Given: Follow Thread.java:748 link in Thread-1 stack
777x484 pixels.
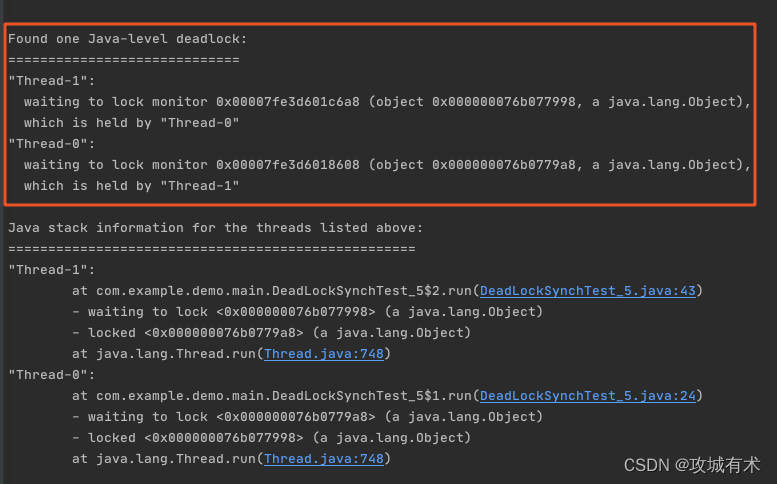Looking at the screenshot, I should point(324,354).
